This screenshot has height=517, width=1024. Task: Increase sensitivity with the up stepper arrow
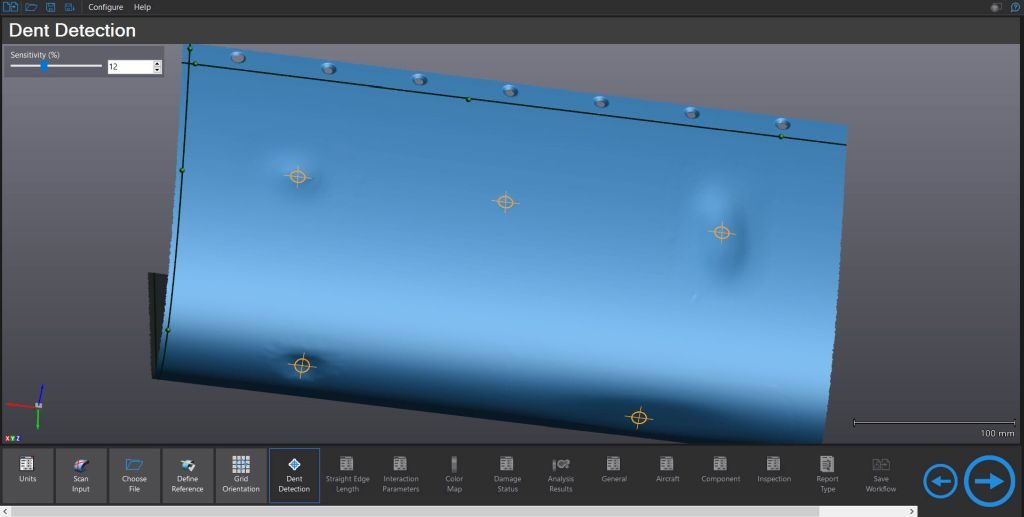[x=157, y=63]
